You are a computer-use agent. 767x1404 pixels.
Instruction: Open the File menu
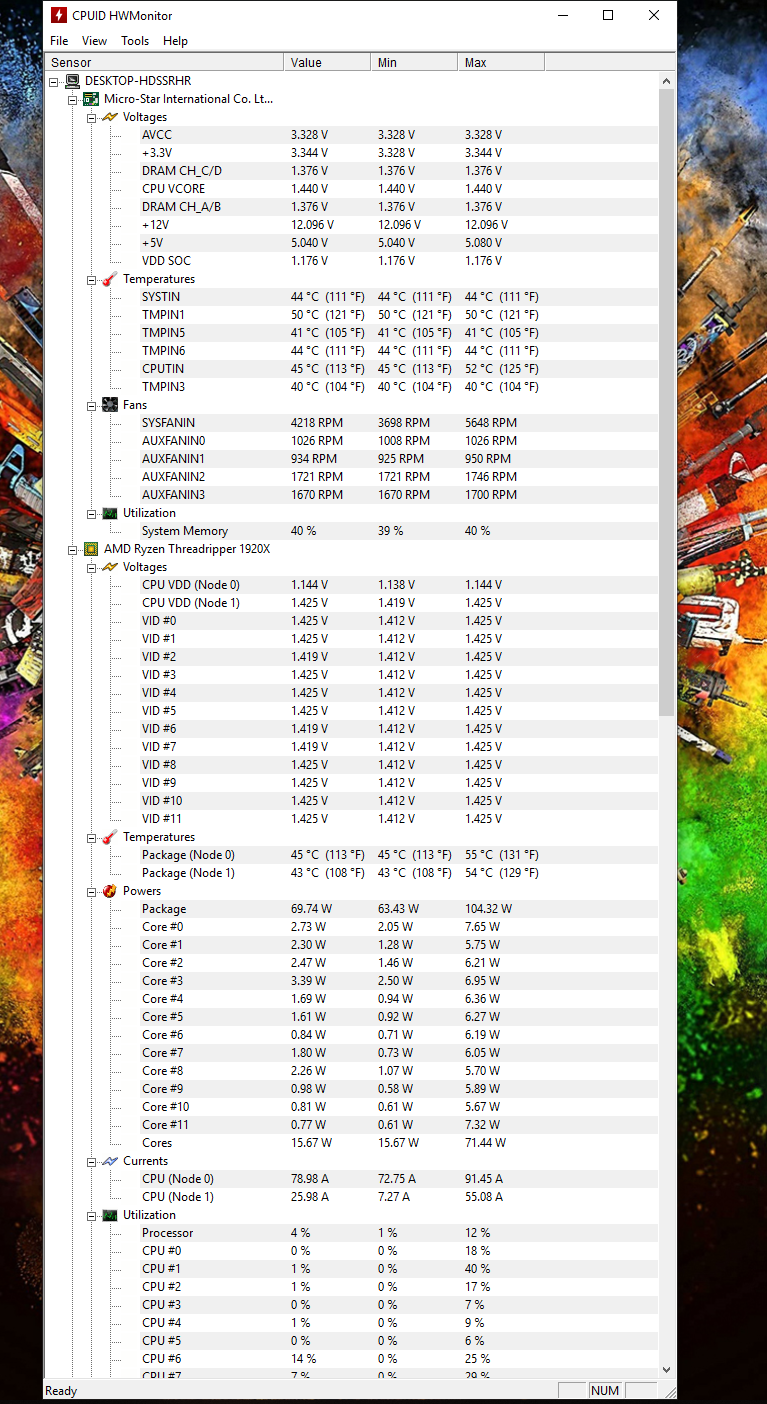(59, 41)
